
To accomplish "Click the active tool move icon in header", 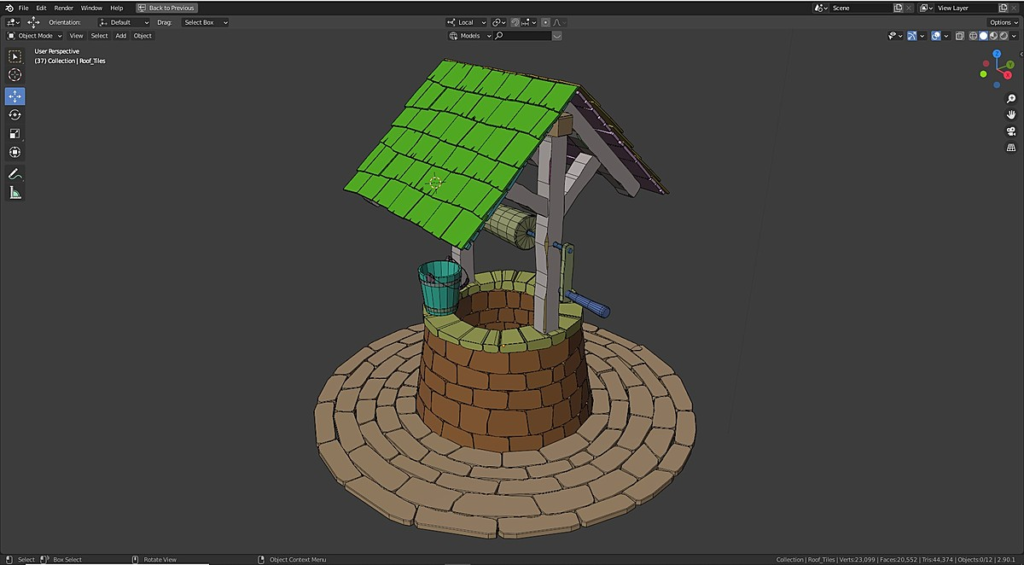I will (x=33, y=22).
